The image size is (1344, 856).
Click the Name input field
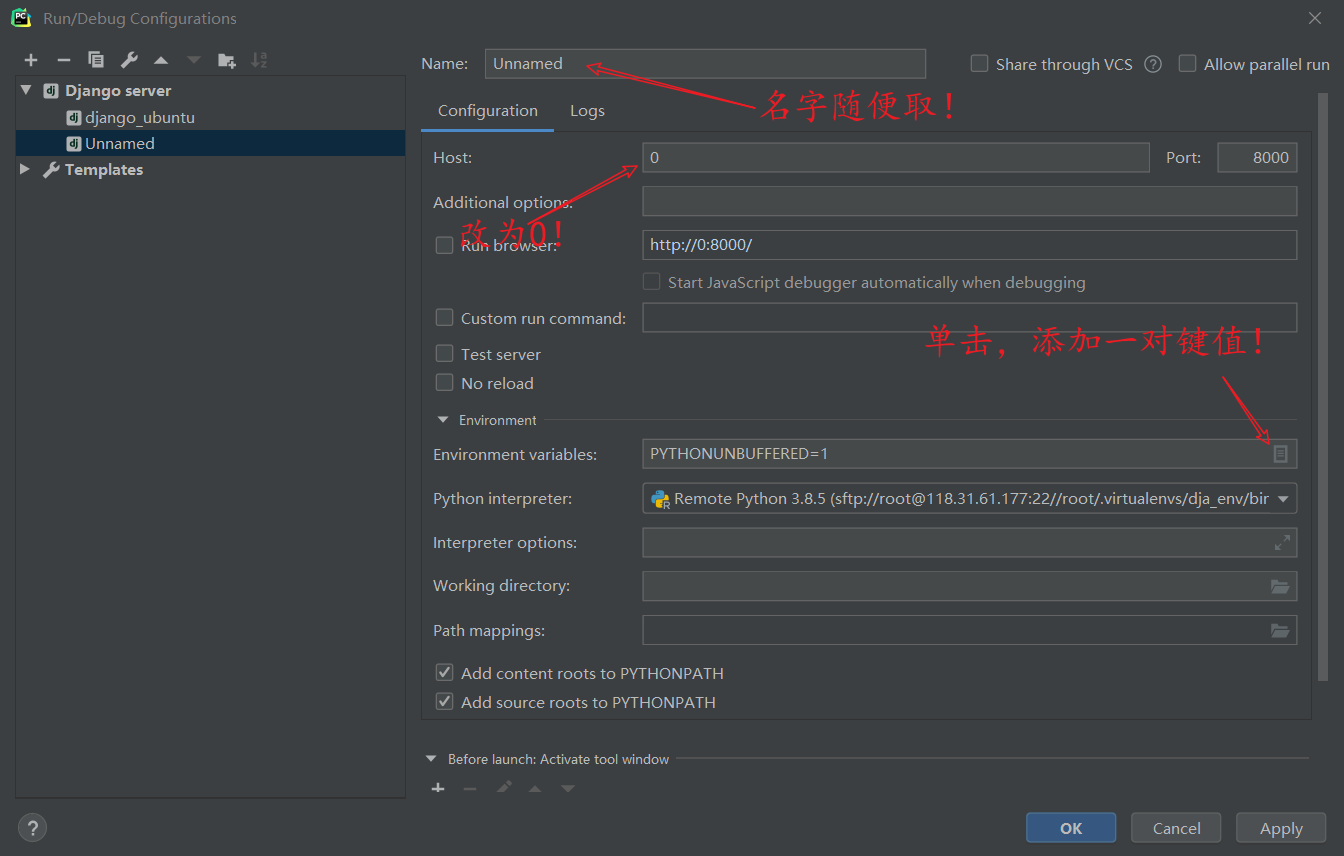click(x=705, y=64)
